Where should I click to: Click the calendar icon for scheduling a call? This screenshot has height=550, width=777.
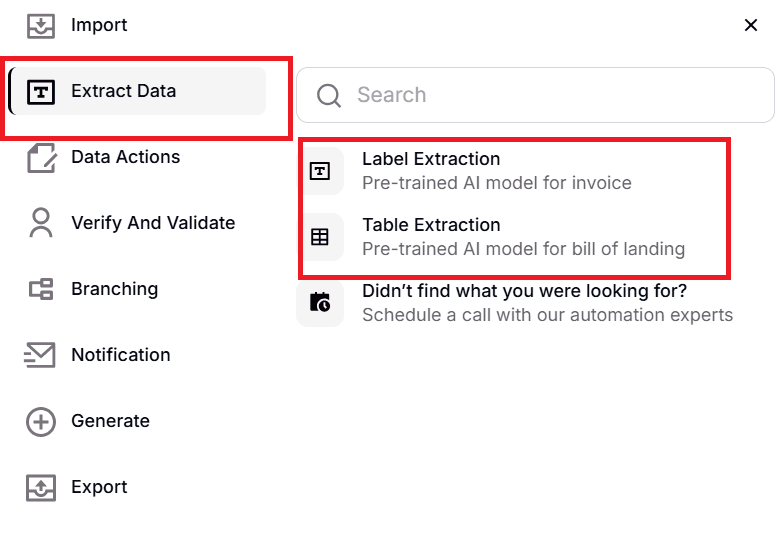pyautogui.click(x=320, y=303)
